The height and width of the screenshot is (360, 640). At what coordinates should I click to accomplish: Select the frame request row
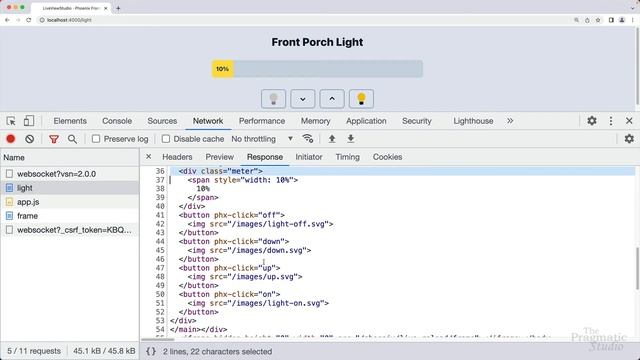pyautogui.click(x=70, y=216)
